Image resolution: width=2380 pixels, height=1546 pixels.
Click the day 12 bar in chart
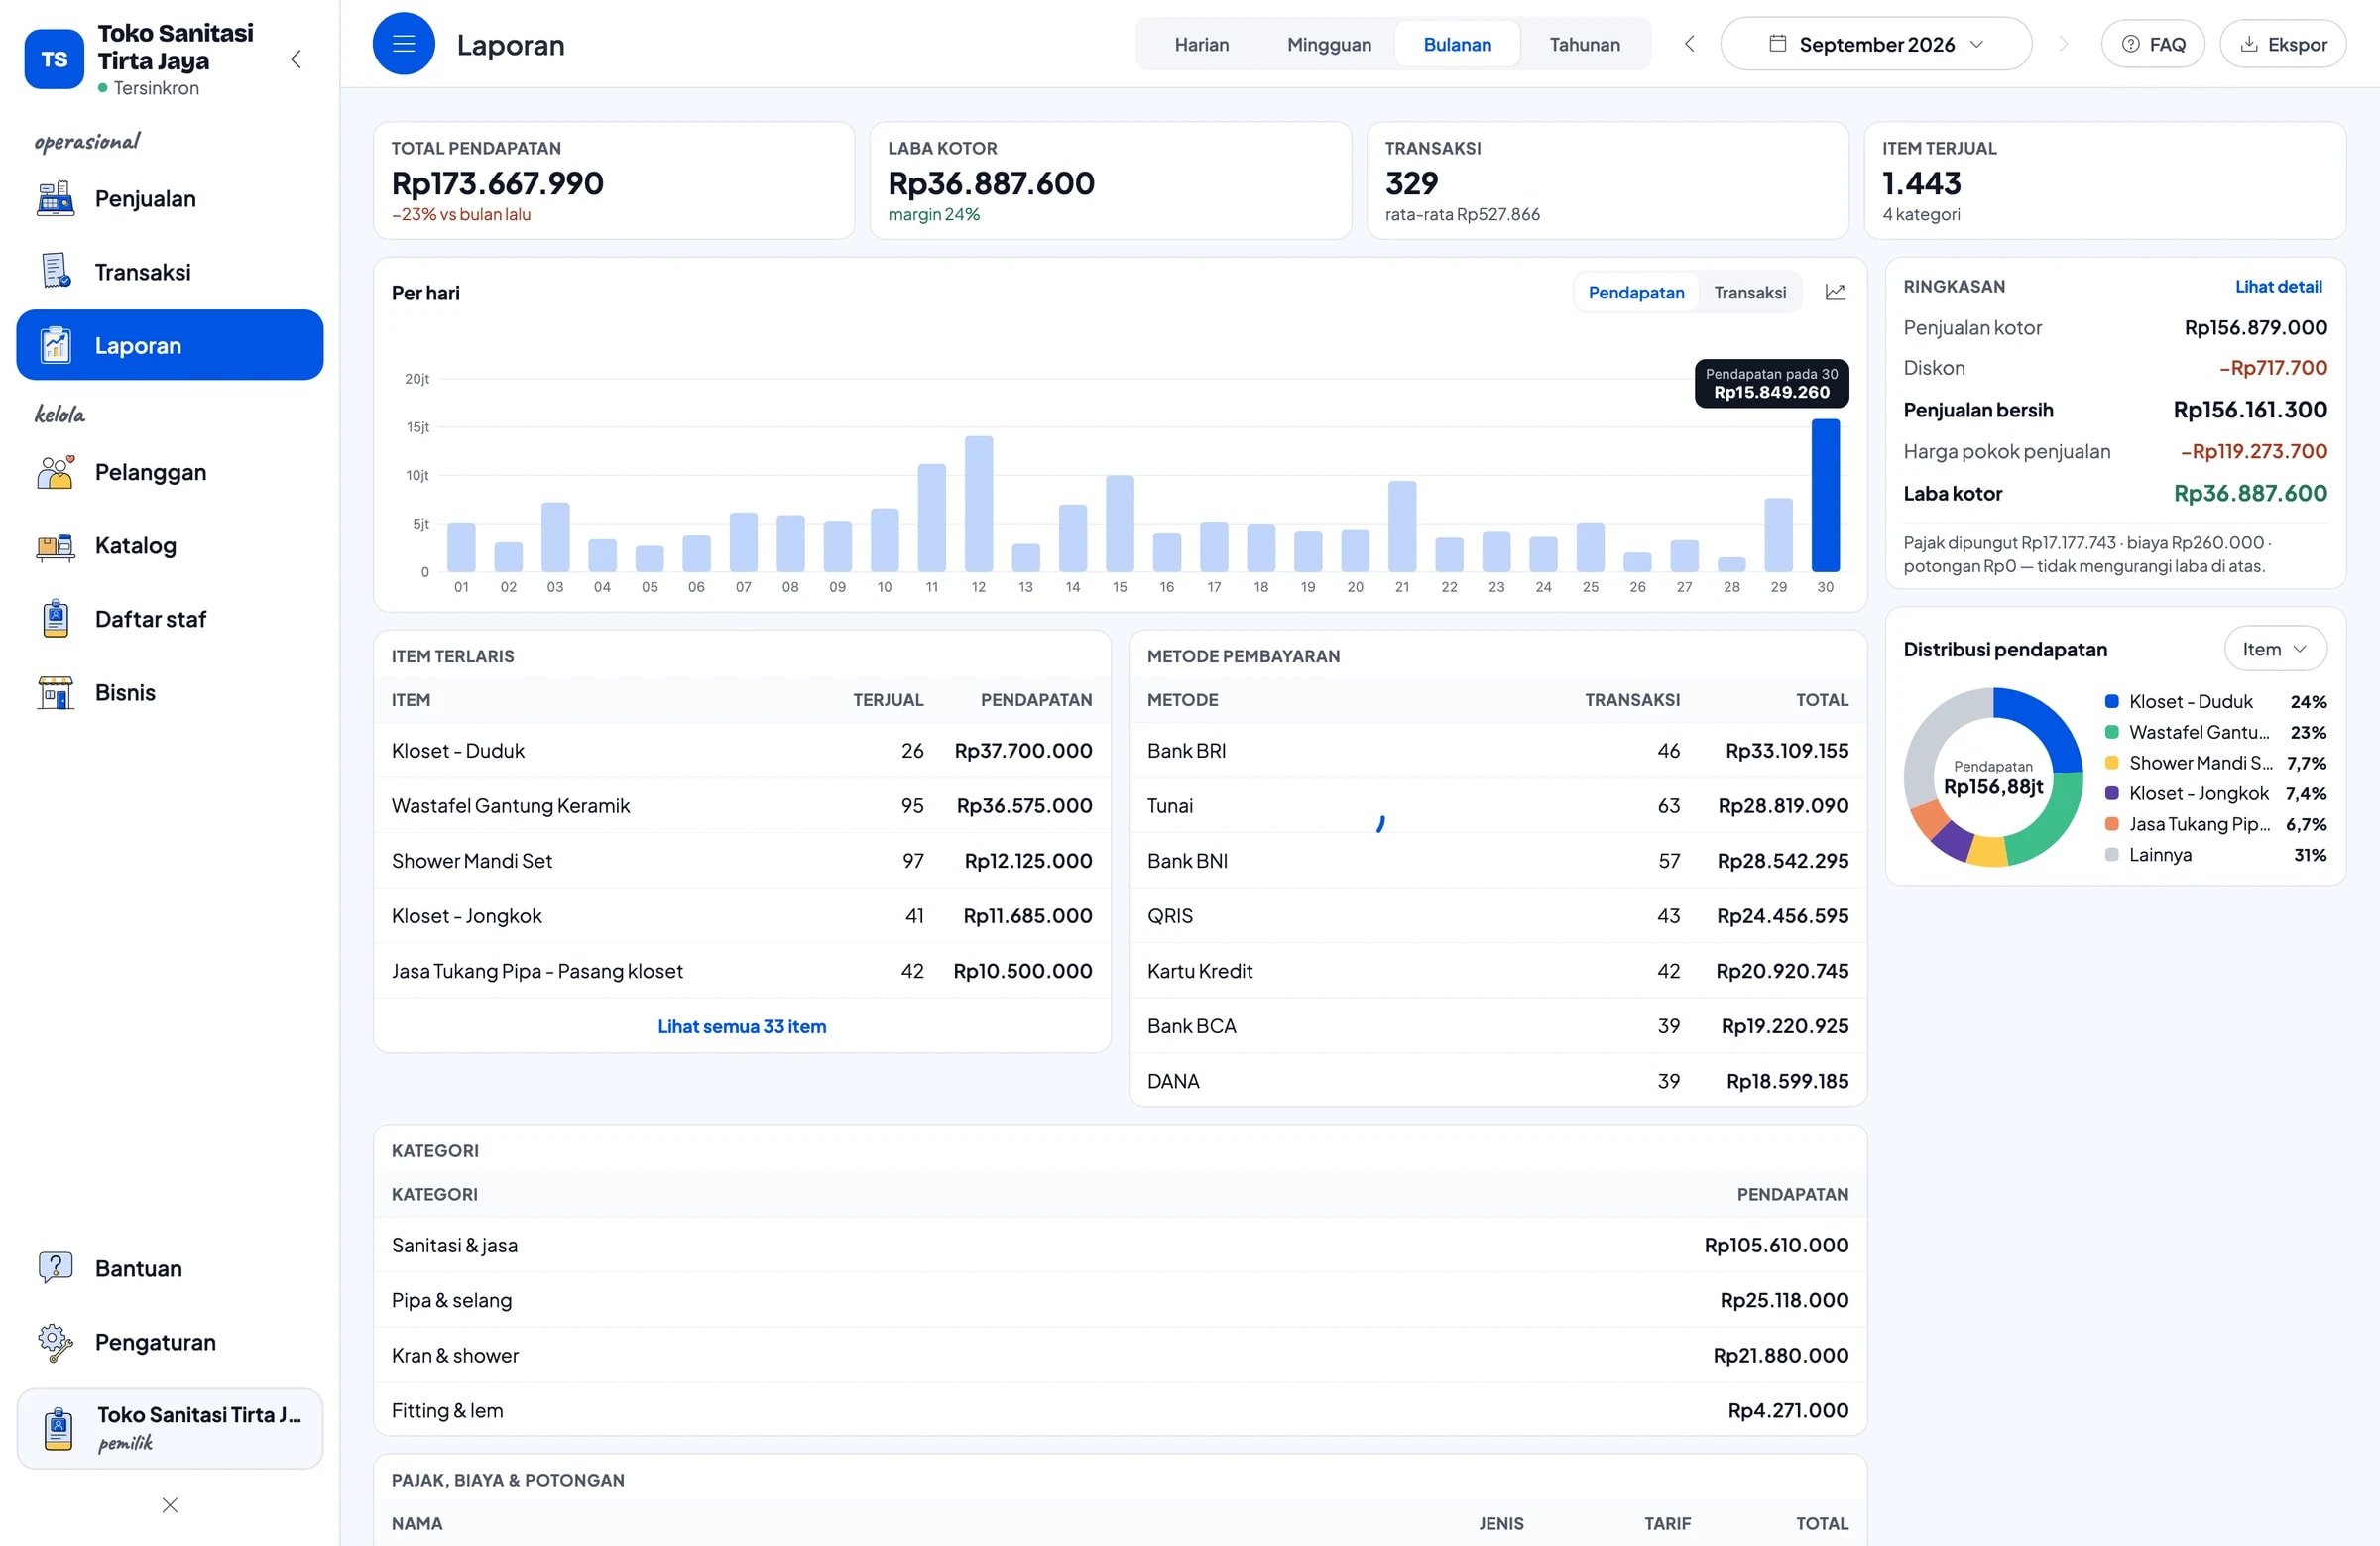point(979,504)
